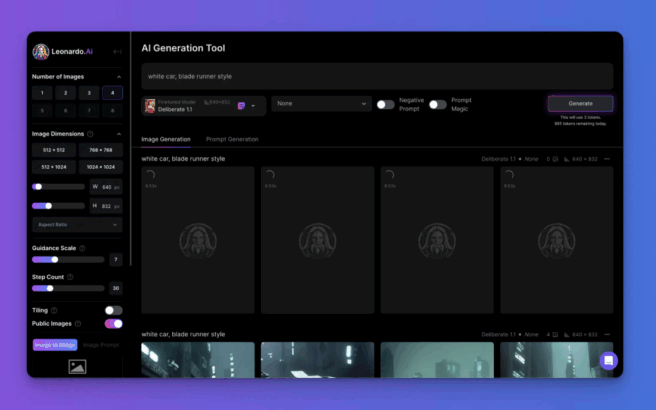Click the Image Dimensions help icon
The height and width of the screenshot is (410, 656).
91,134
